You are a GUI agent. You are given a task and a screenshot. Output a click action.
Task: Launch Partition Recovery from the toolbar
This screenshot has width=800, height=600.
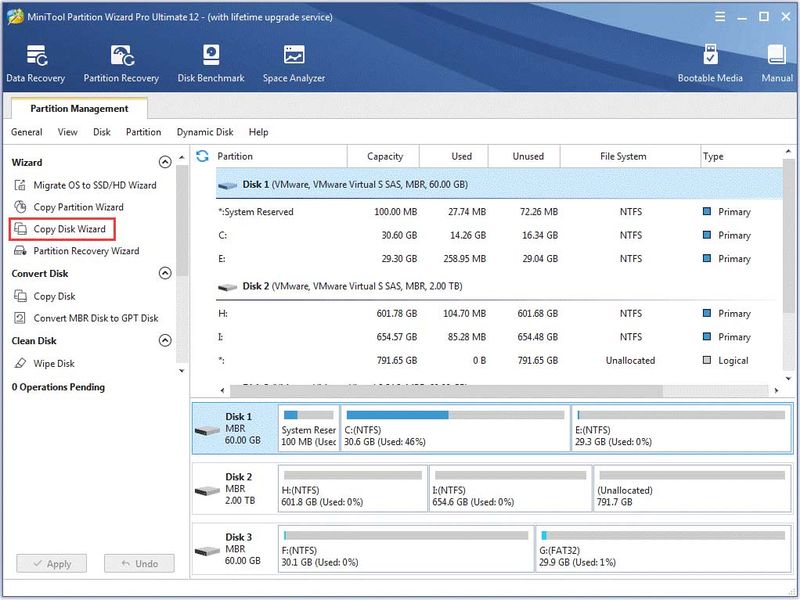[121, 64]
